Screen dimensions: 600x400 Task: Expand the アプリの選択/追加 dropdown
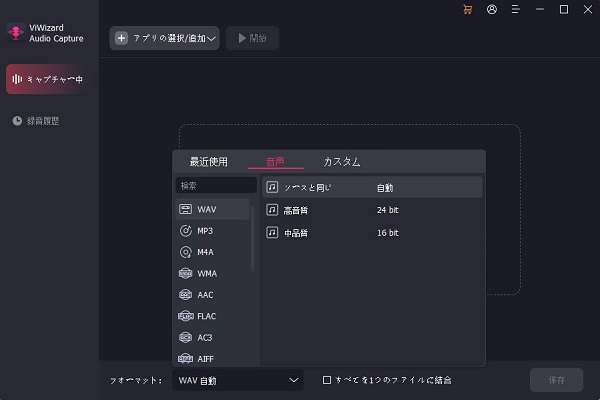coord(165,38)
